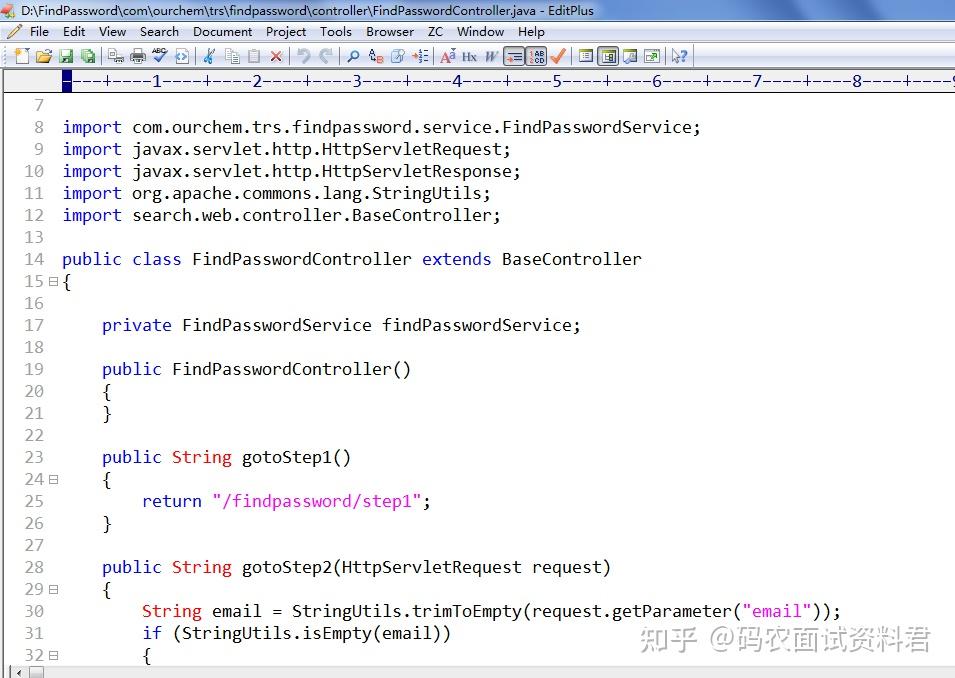The width and height of the screenshot is (955, 678).
Task: Click the Copy icon
Action: (x=232, y=56)
